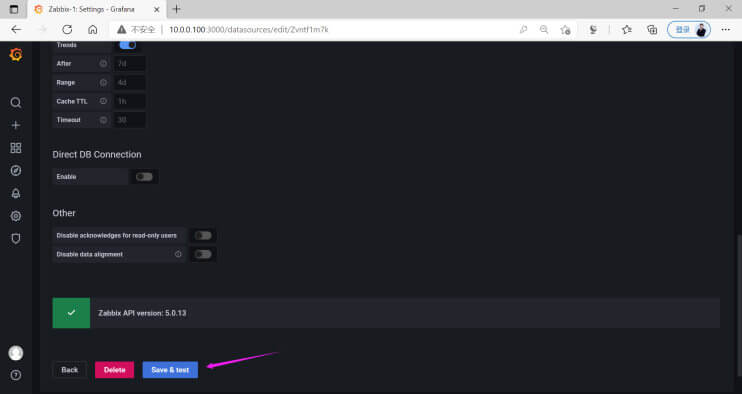Viewport: 742px width, 394px height.
Task: Click the Save & test button
Action: coord(170,370)
